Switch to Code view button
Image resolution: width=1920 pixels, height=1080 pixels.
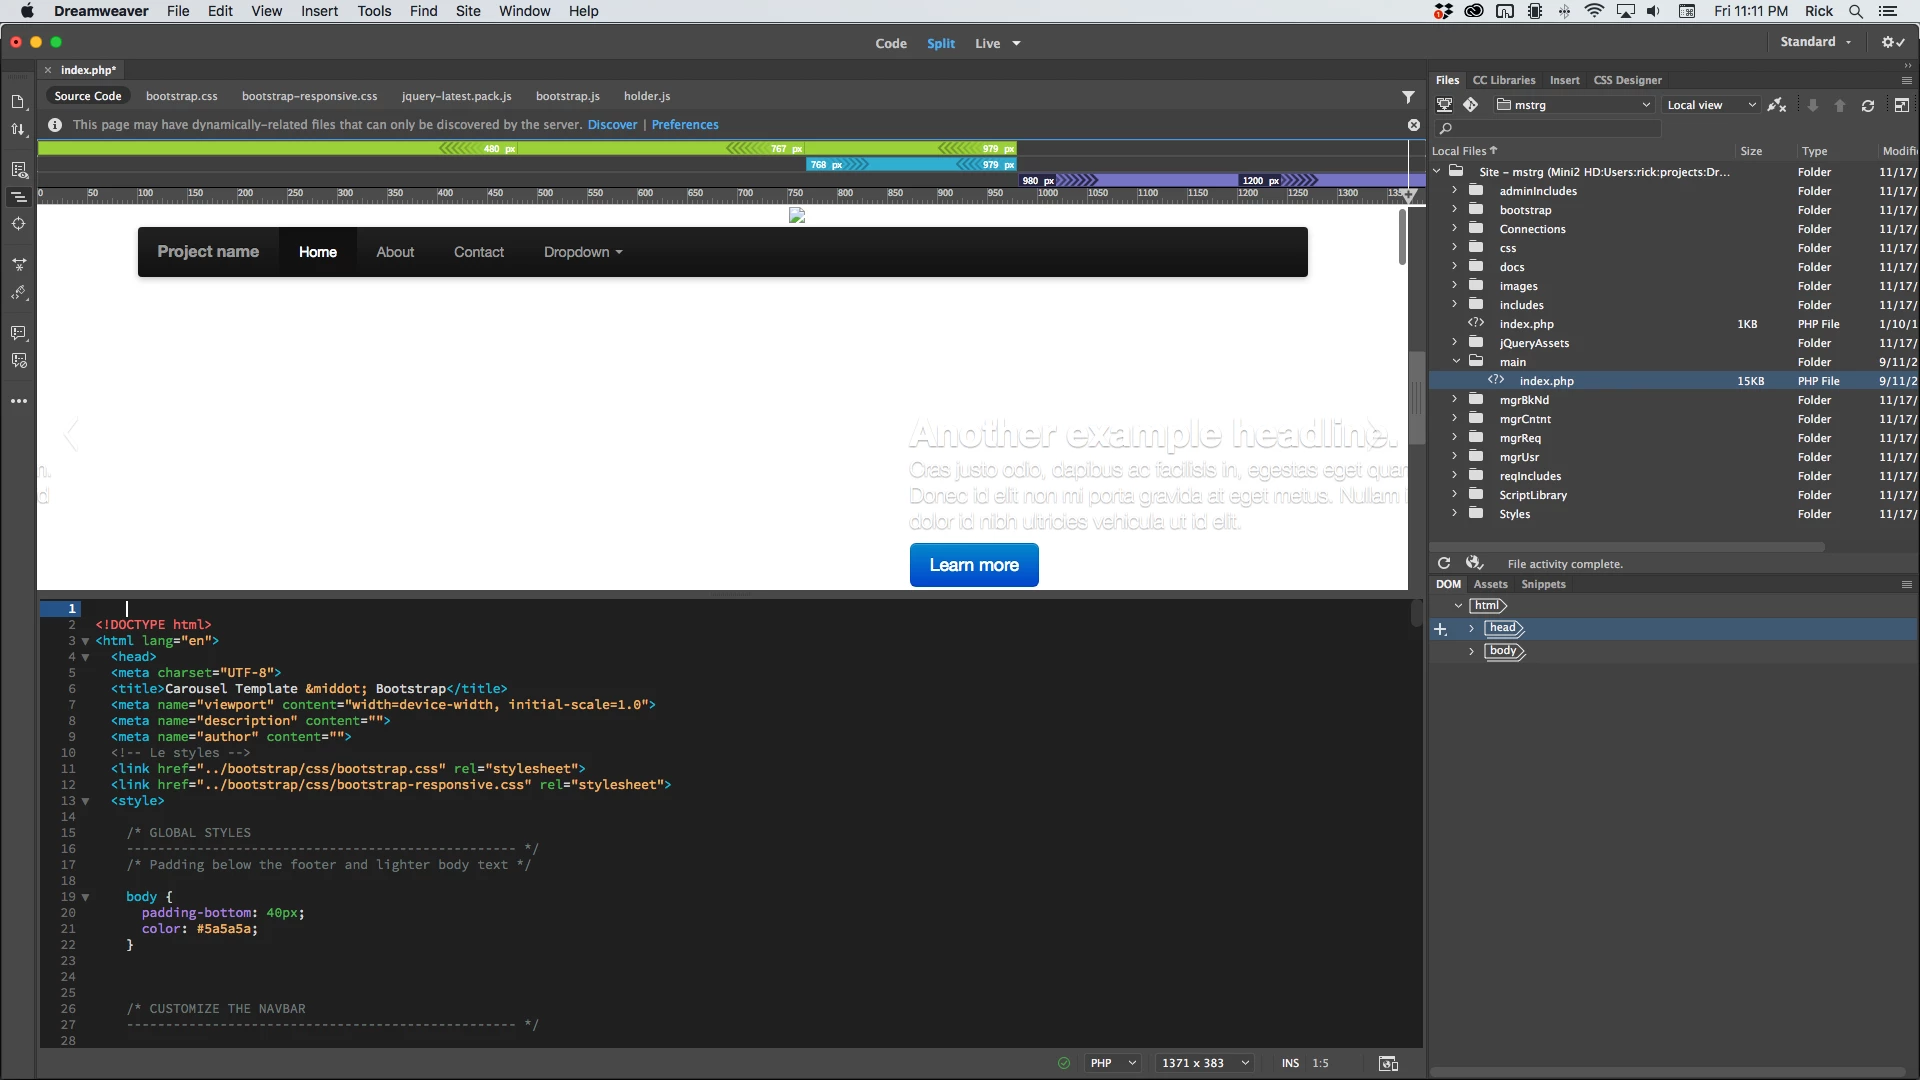(890, 43)
